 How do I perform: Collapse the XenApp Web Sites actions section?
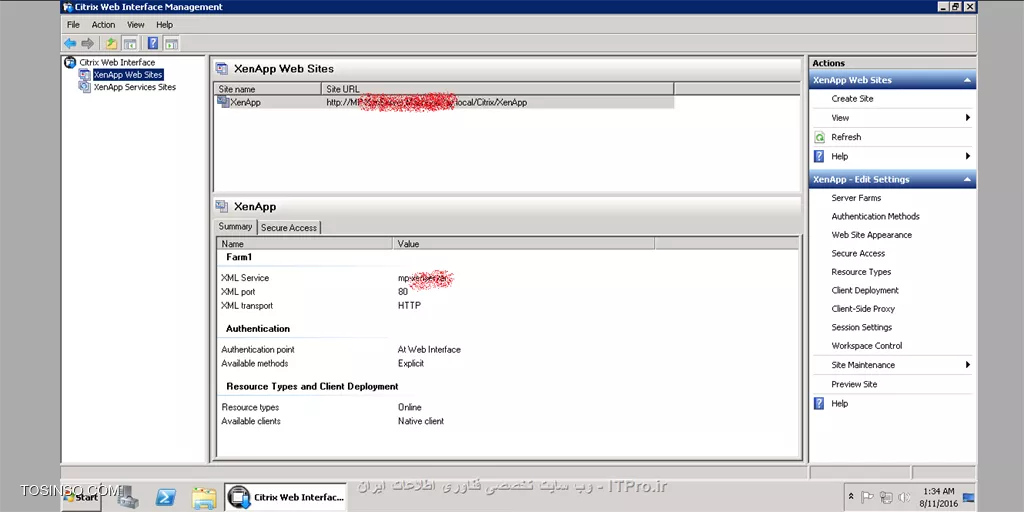967,80
